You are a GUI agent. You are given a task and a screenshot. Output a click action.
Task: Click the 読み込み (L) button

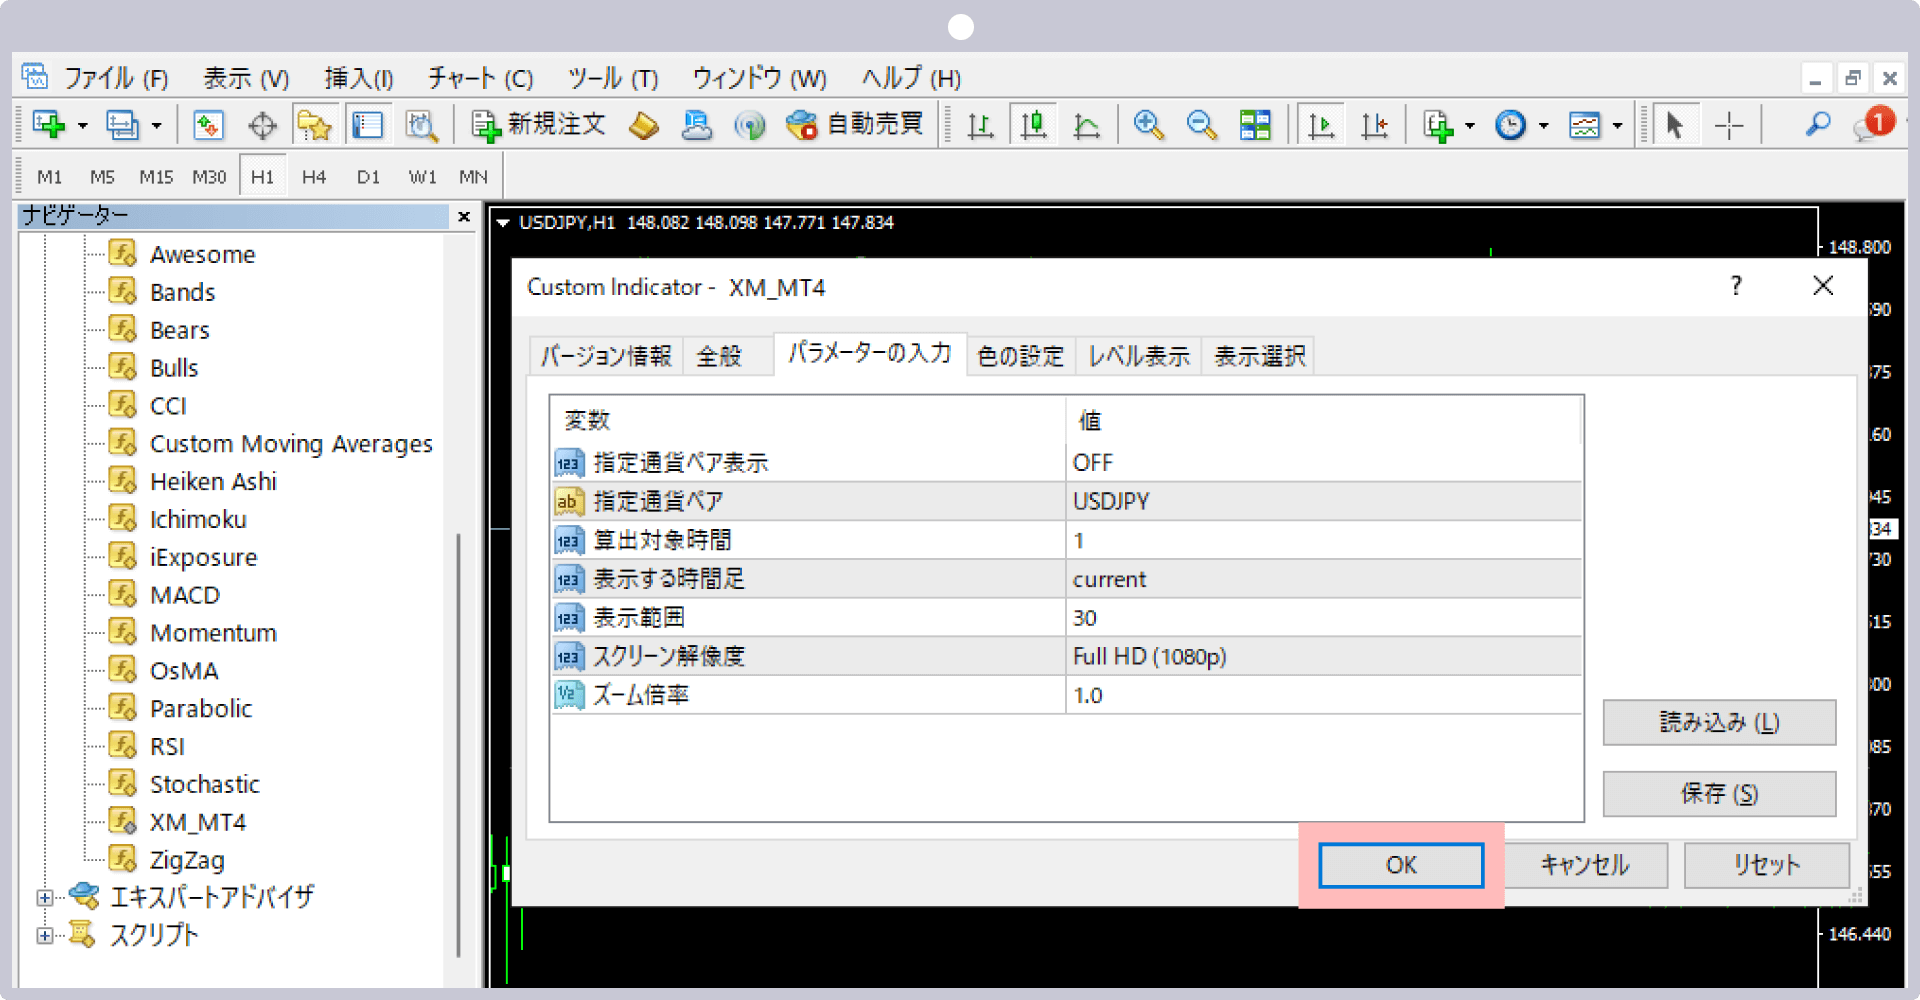pyautogui.click(x=1719, y=722)
